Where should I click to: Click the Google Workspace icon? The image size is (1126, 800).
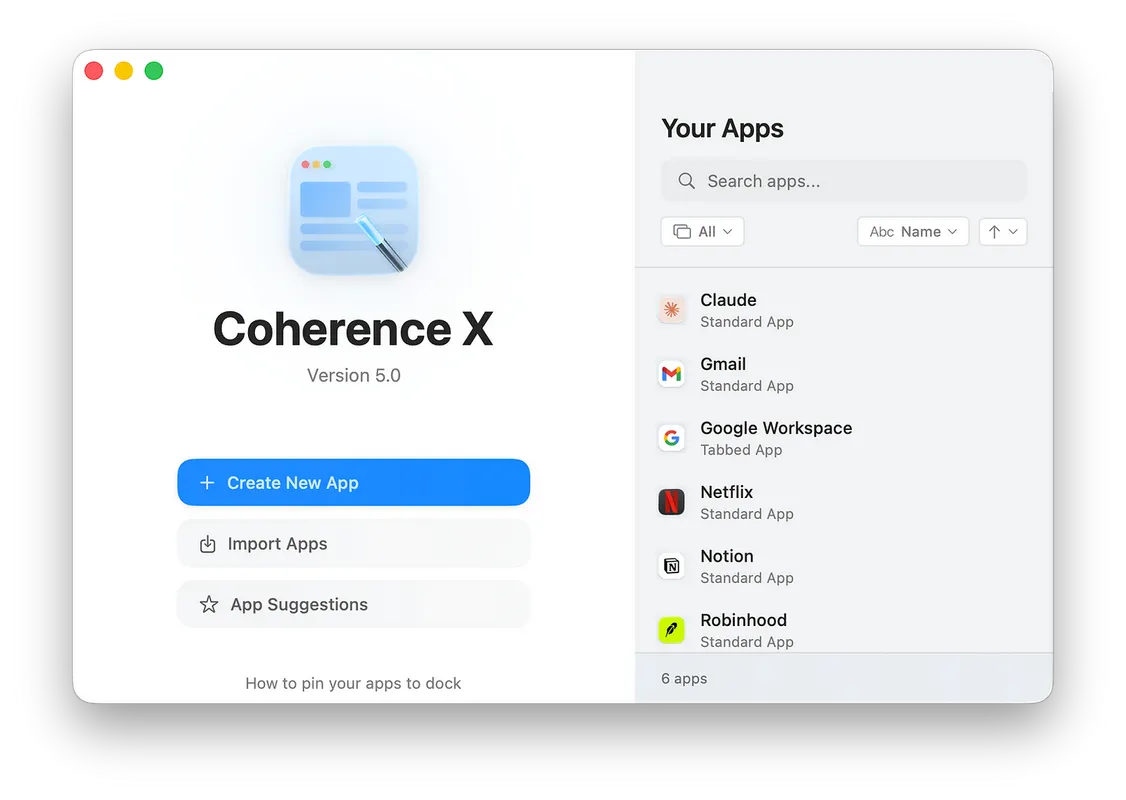671,437
